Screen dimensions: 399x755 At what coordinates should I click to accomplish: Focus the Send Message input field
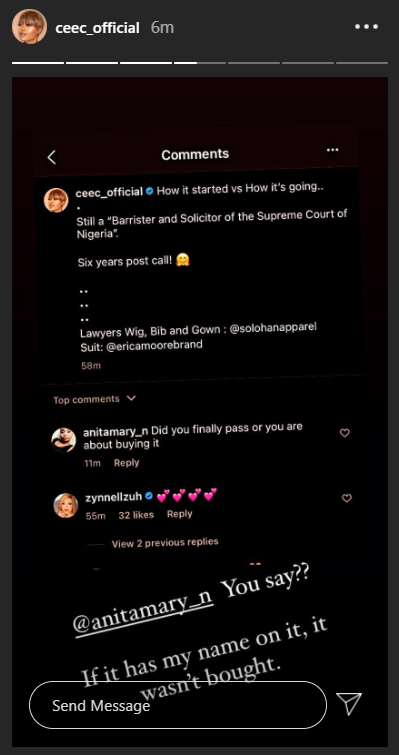pyautogui.click(x=178, y=705)
